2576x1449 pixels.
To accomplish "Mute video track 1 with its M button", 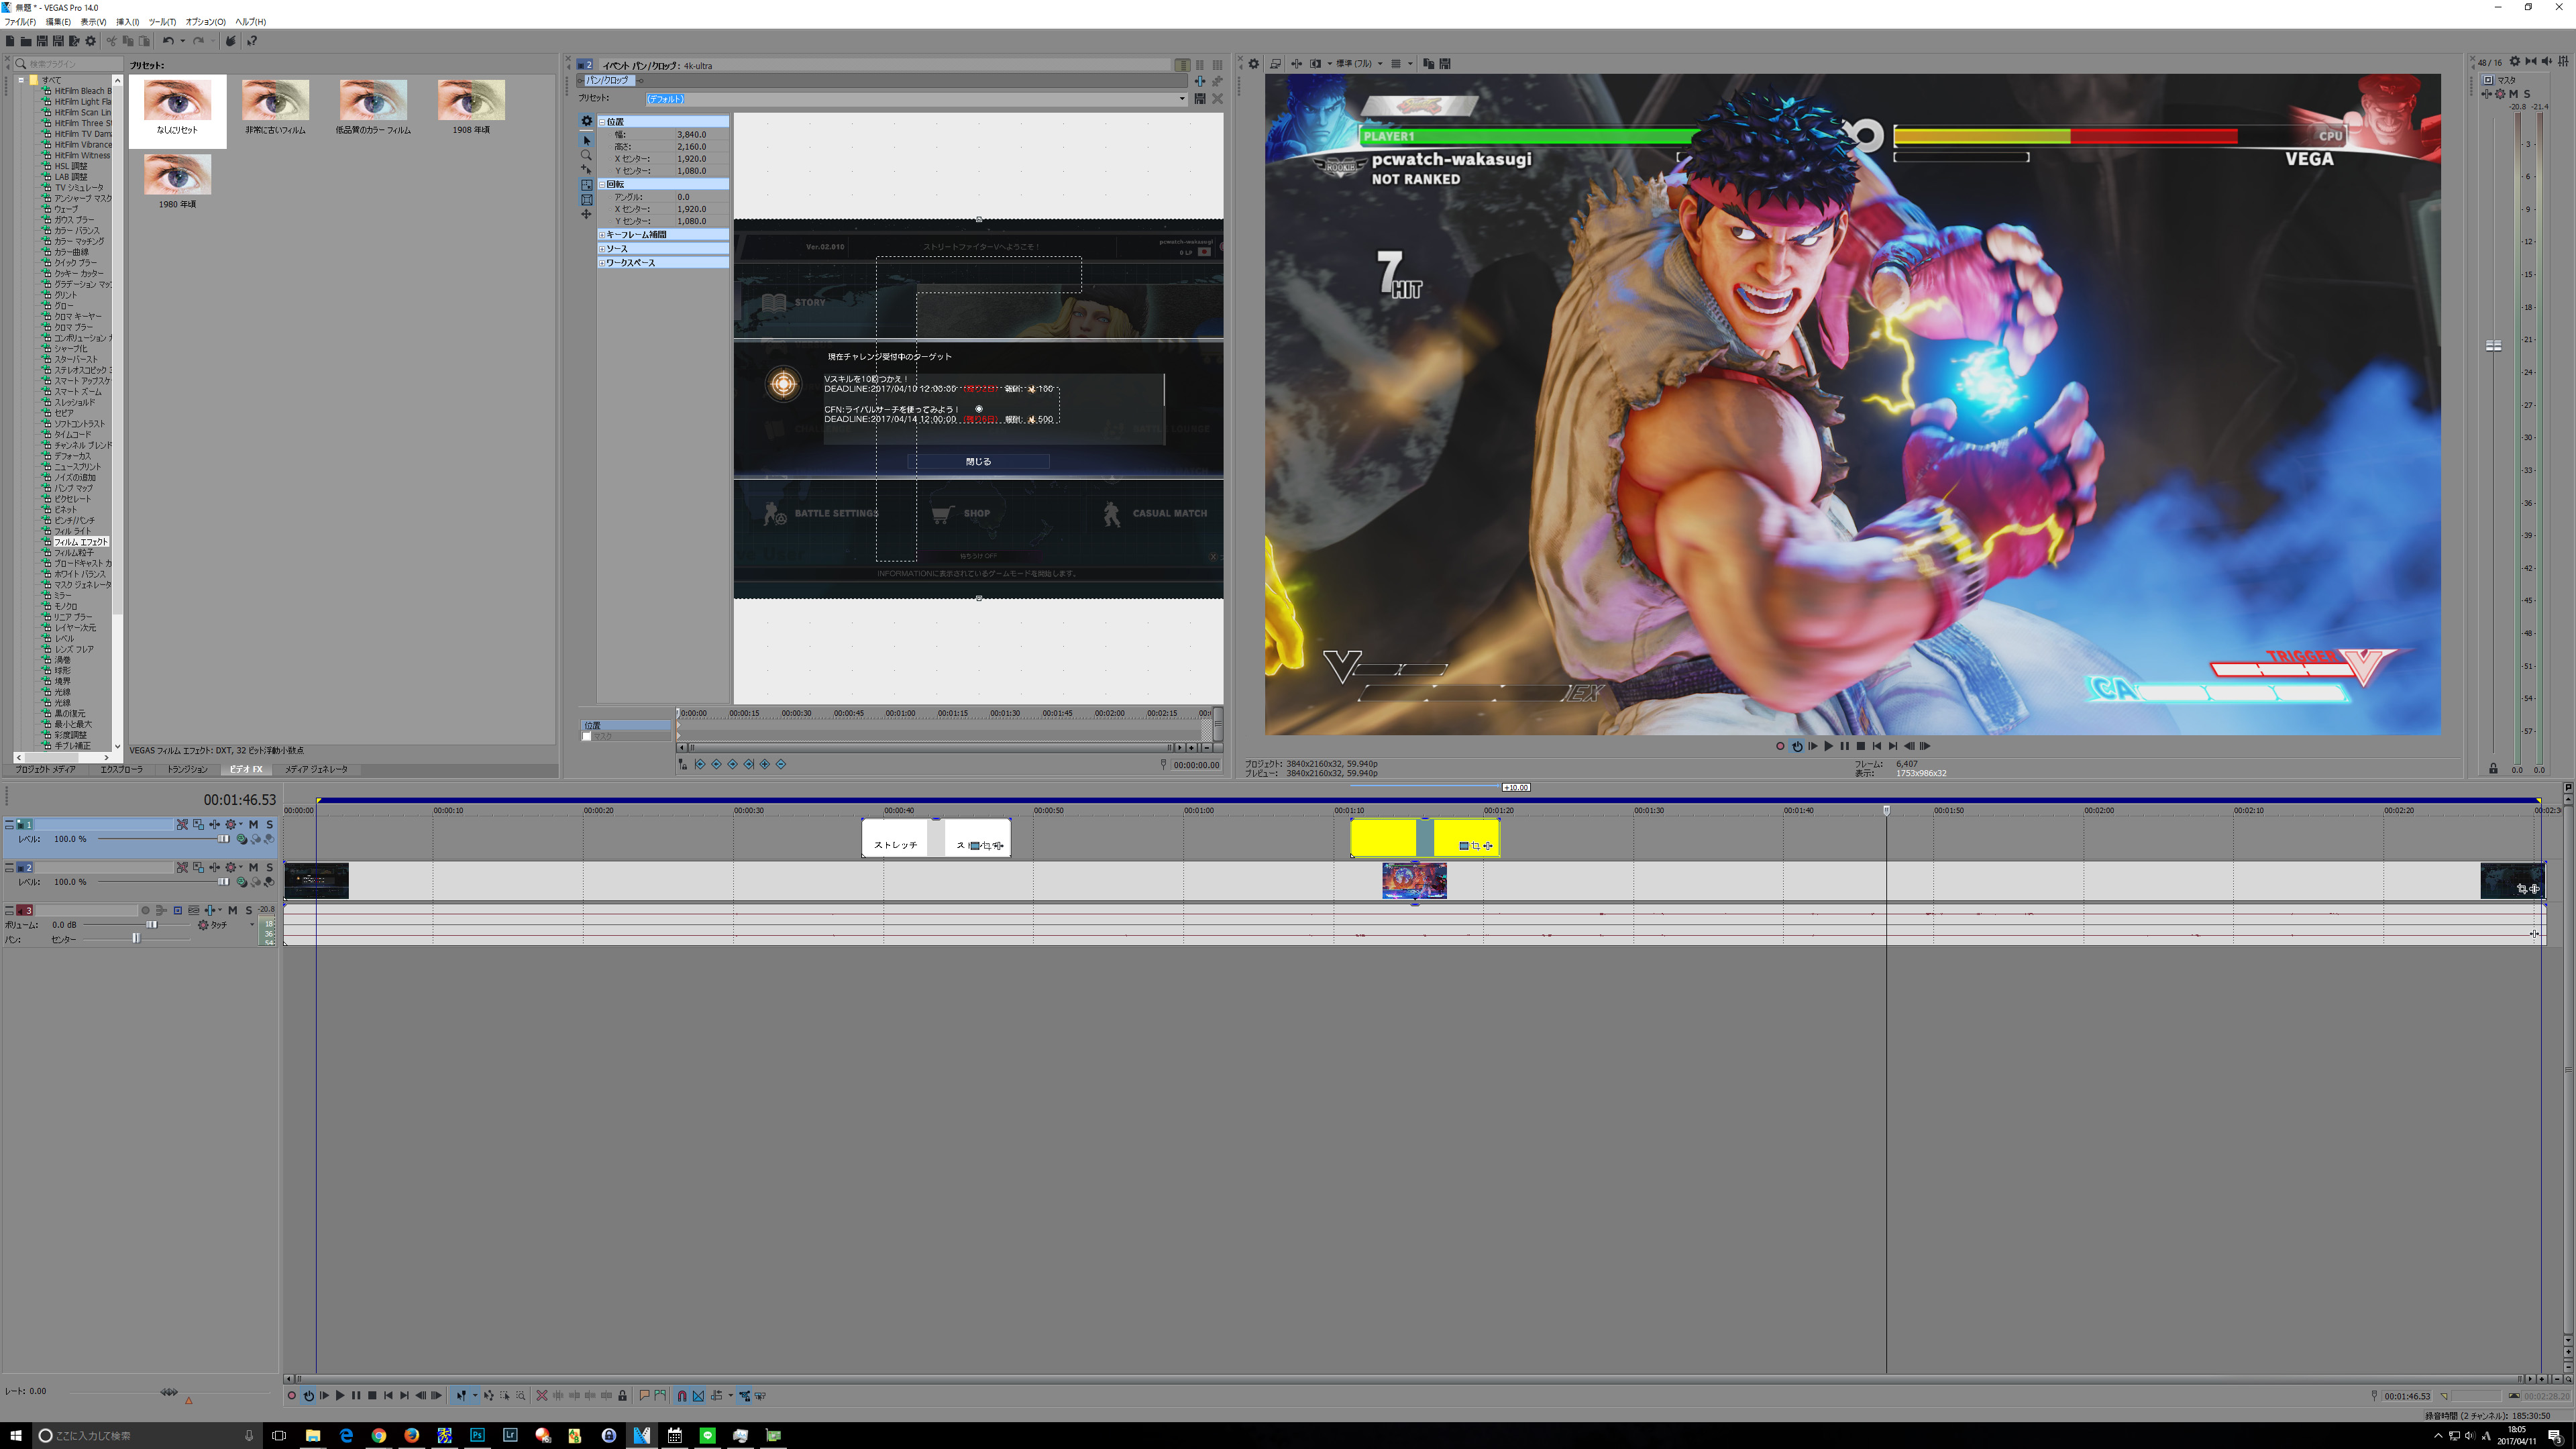I will click(x=253, y=825).
